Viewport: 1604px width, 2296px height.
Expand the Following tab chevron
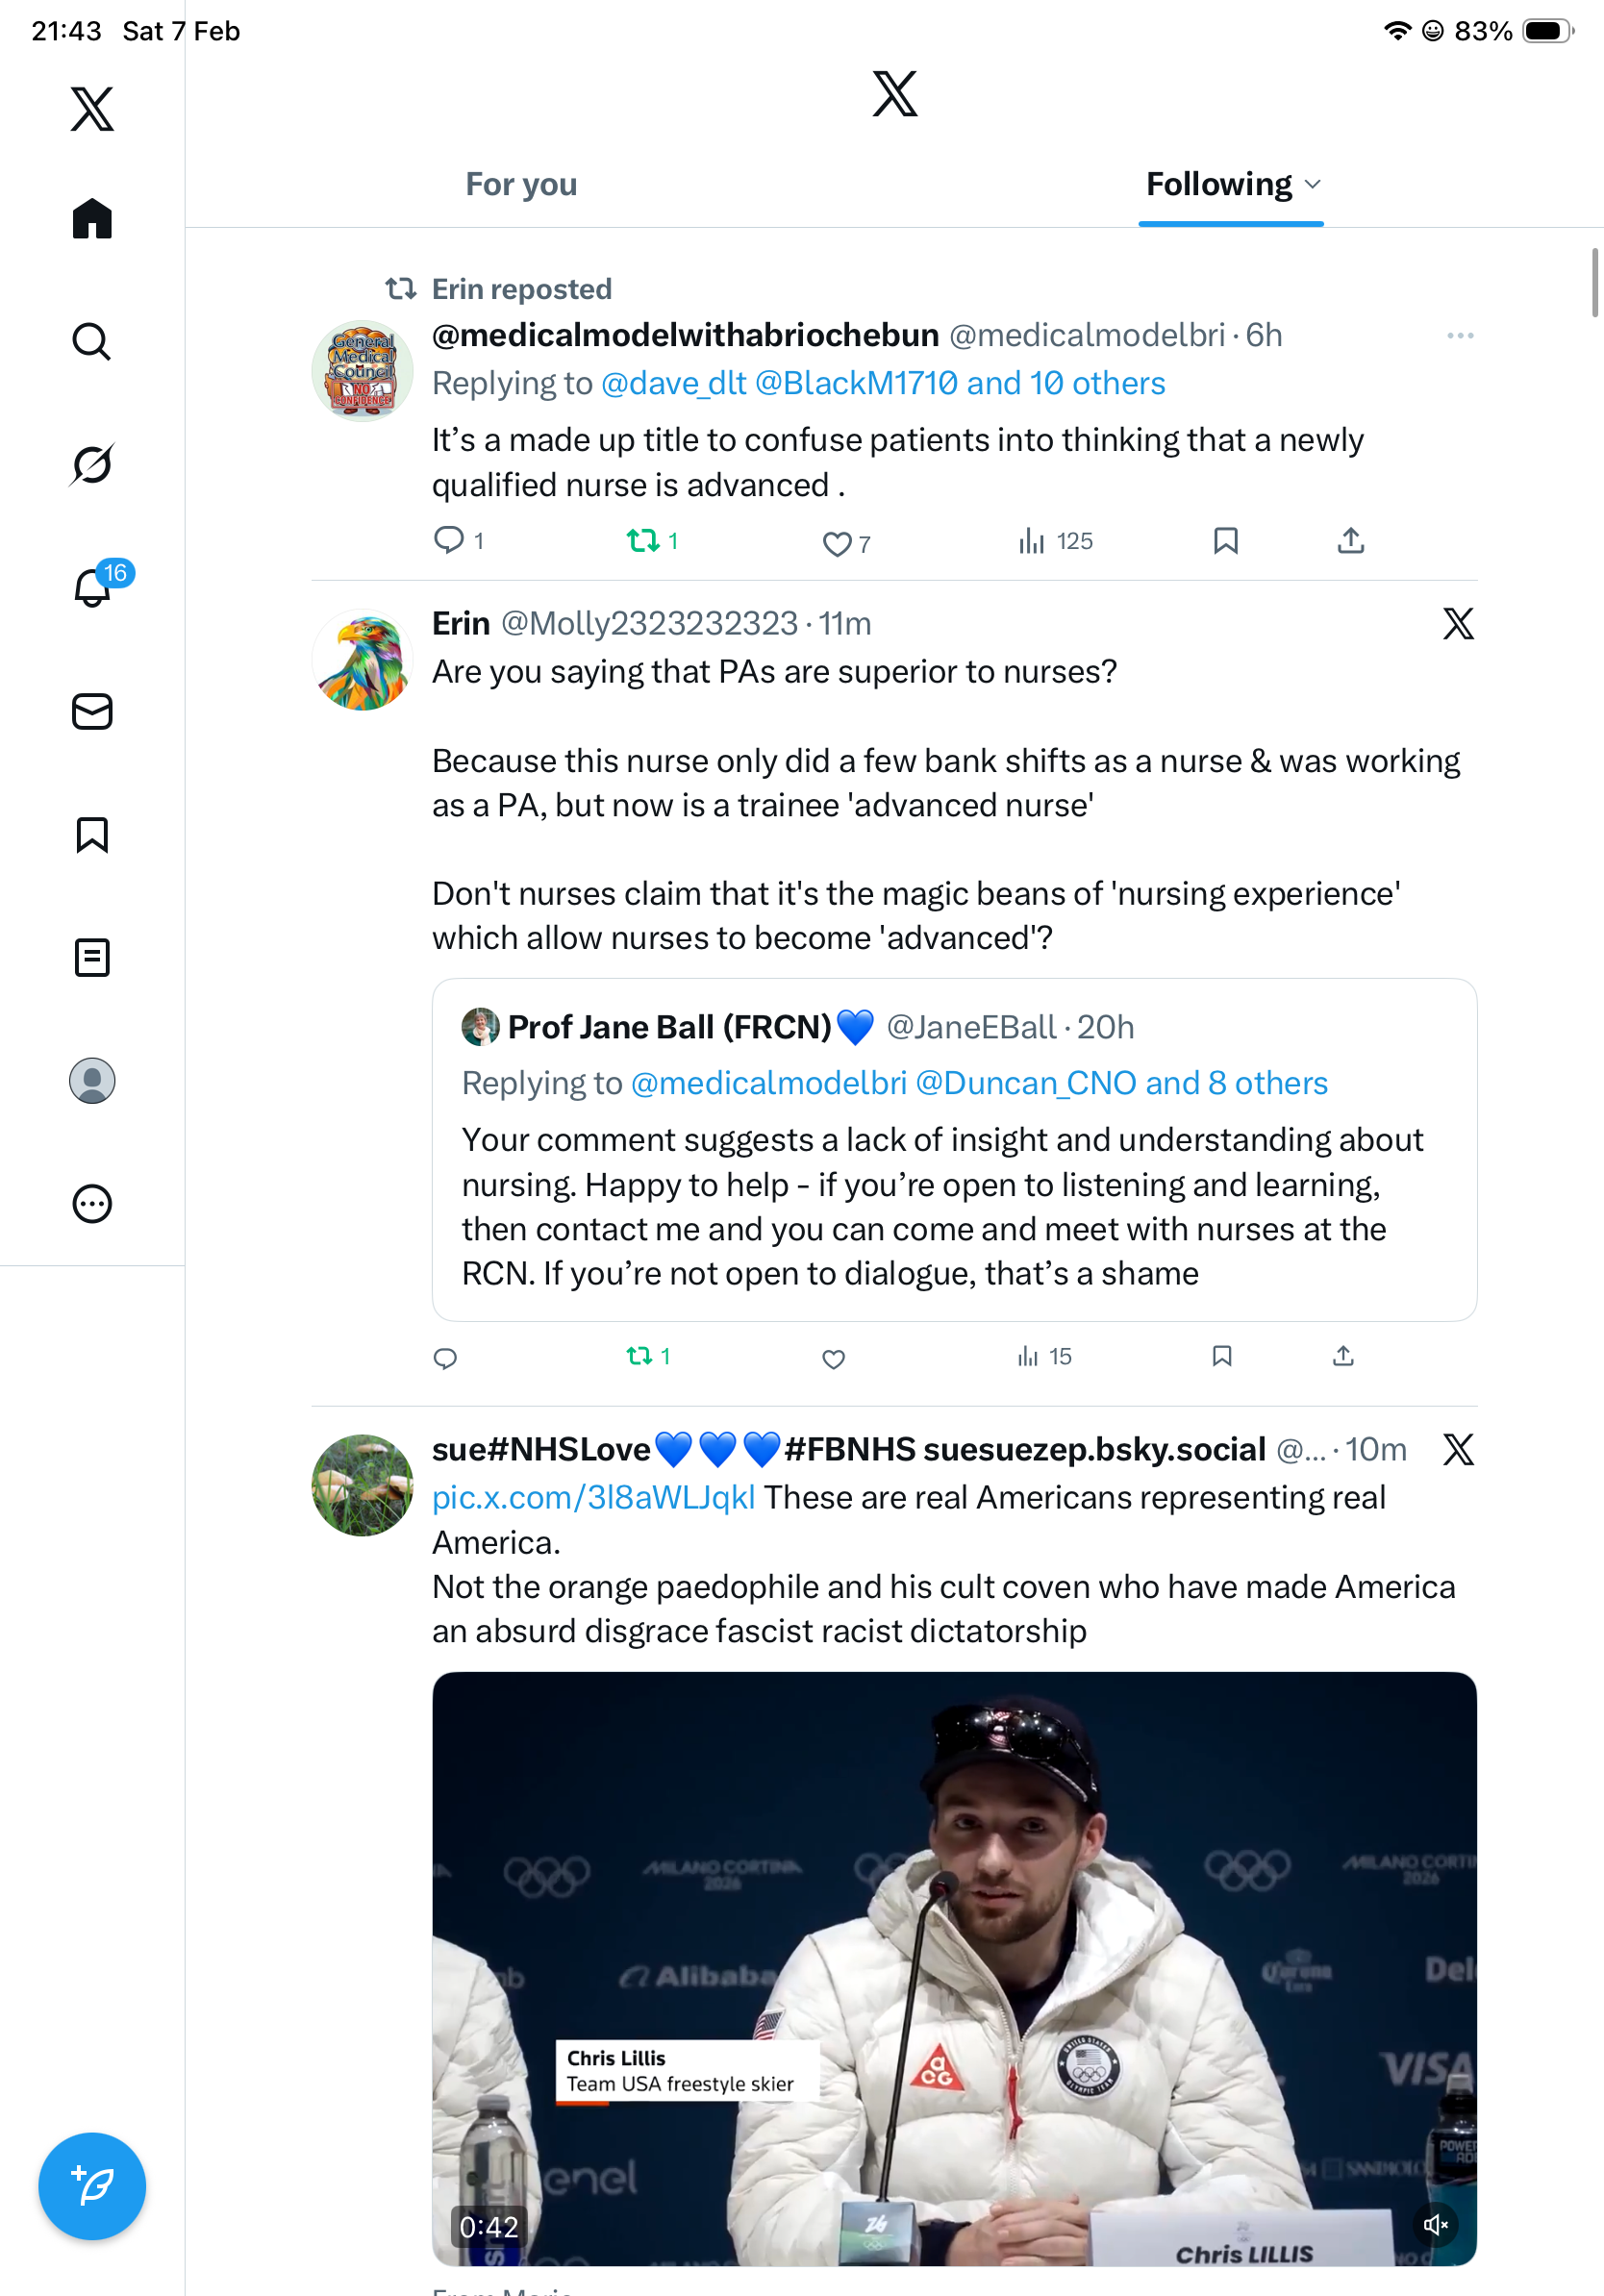(1313, 184)
